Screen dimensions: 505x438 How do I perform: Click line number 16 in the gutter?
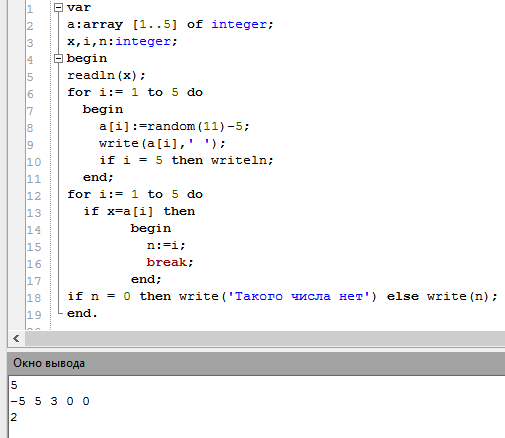(x=34, y=264)
